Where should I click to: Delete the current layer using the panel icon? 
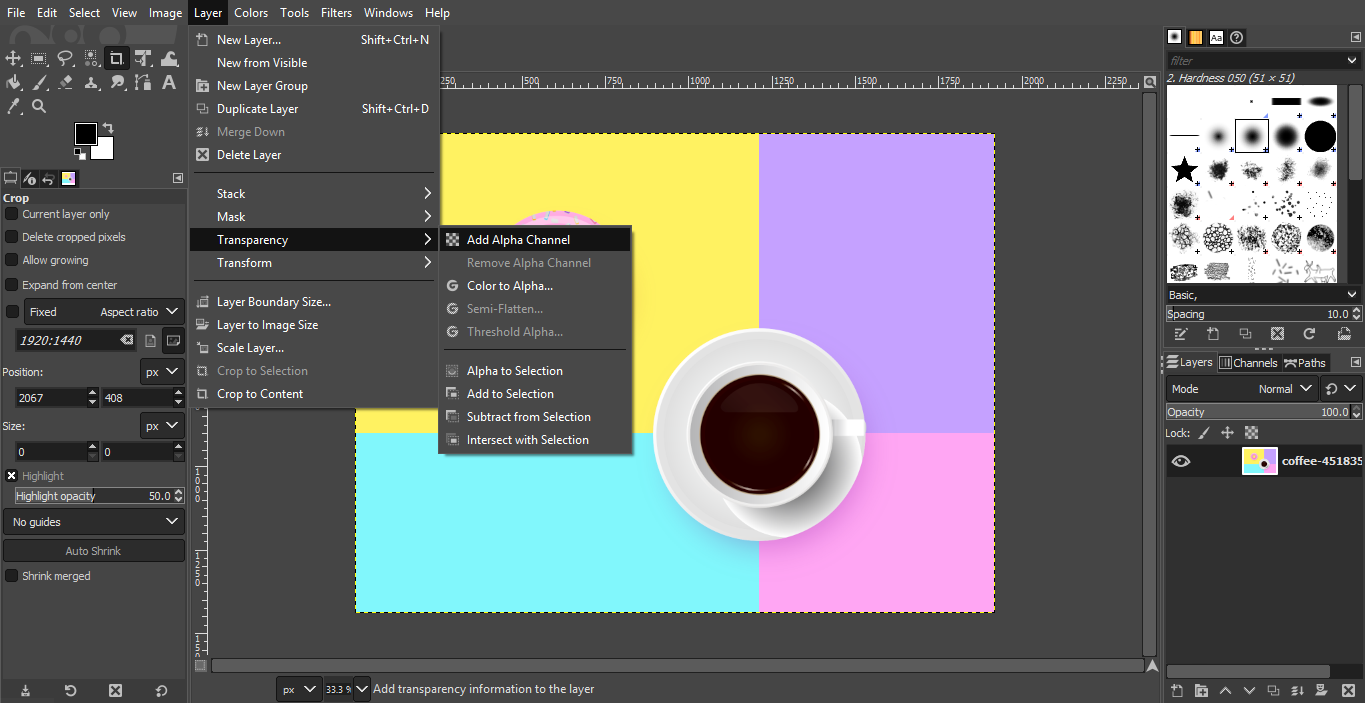1347,690
